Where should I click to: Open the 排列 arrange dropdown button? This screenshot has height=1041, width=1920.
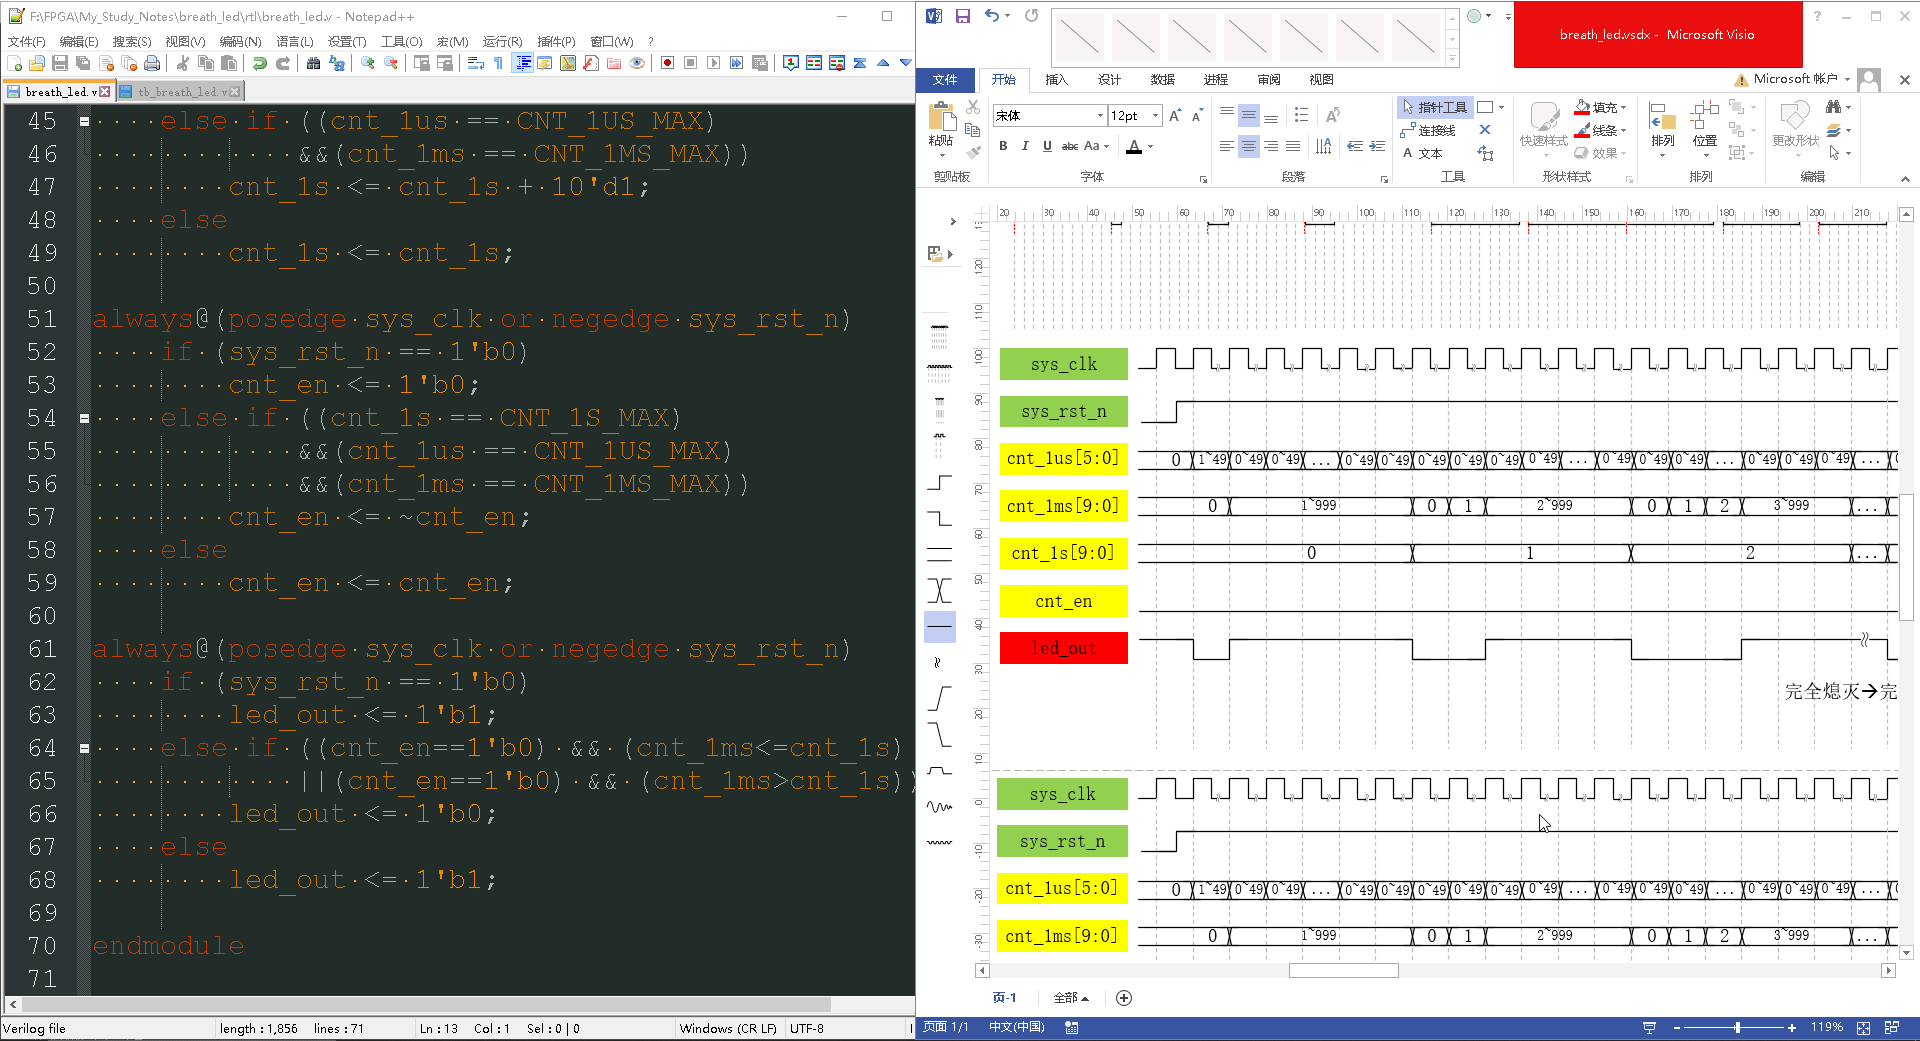coord(1663,128)
